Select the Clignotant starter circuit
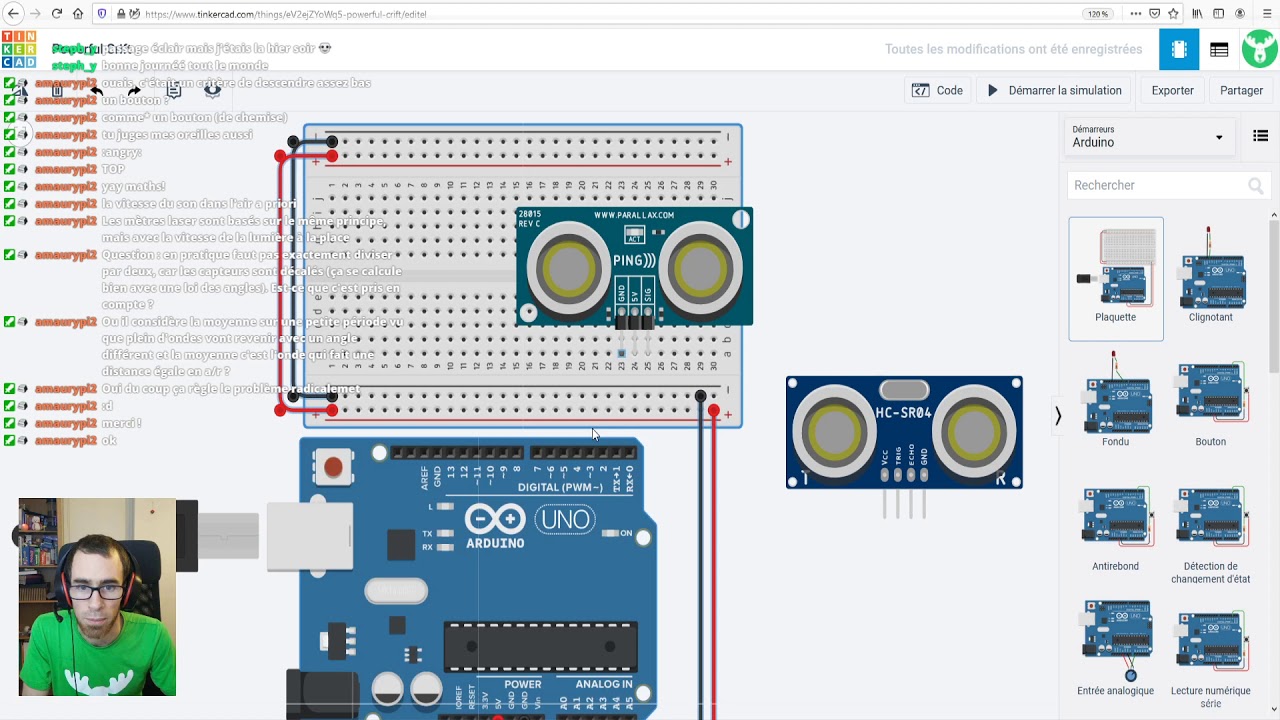 [x=1211, y=275]
